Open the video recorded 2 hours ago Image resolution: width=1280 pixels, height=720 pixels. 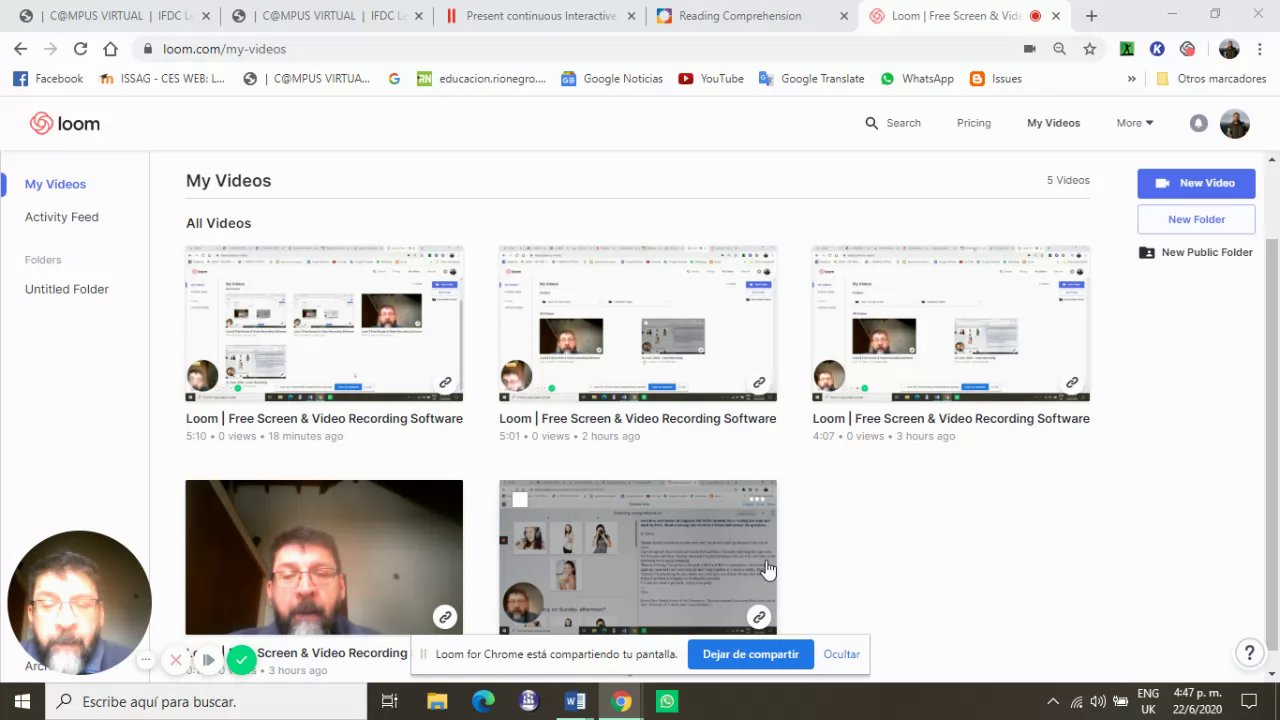click(638, 324)
